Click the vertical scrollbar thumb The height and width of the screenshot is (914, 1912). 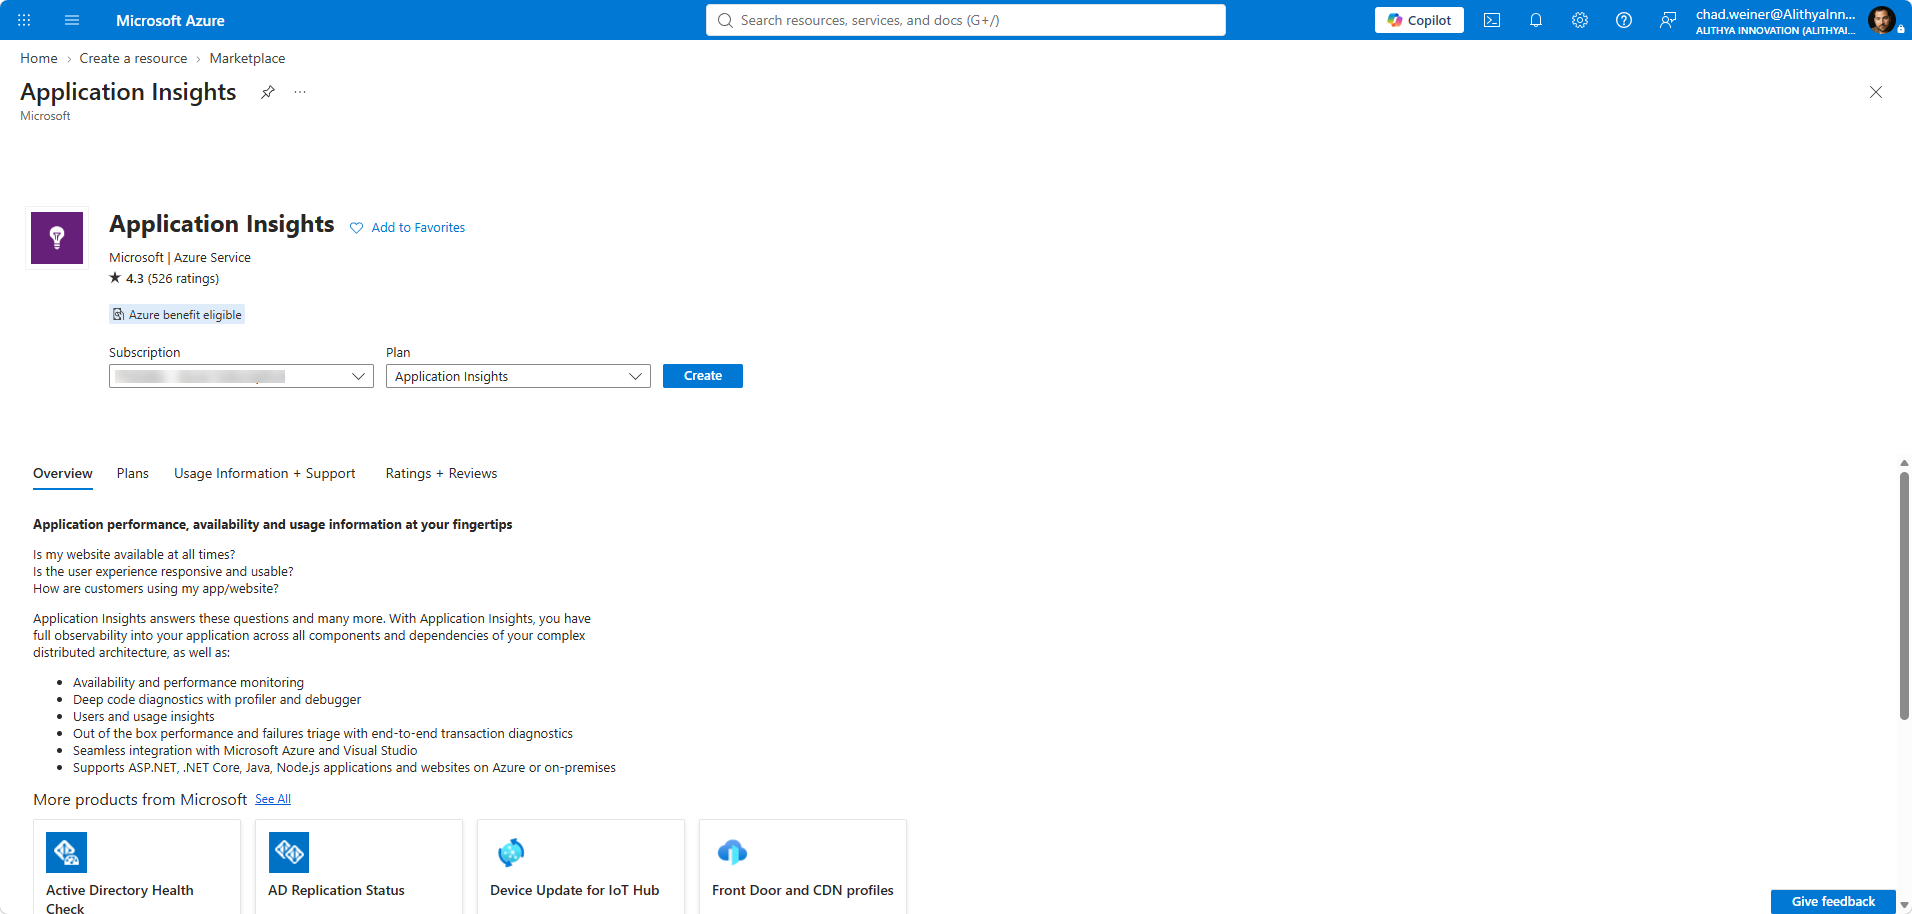coord(1904,595)
